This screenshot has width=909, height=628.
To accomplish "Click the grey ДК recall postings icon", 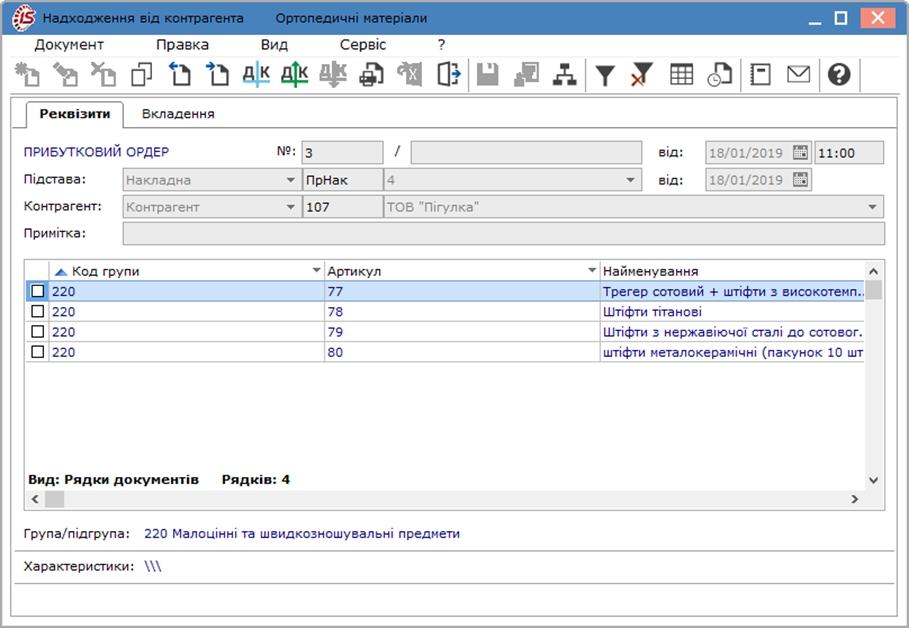I will 333,74.
